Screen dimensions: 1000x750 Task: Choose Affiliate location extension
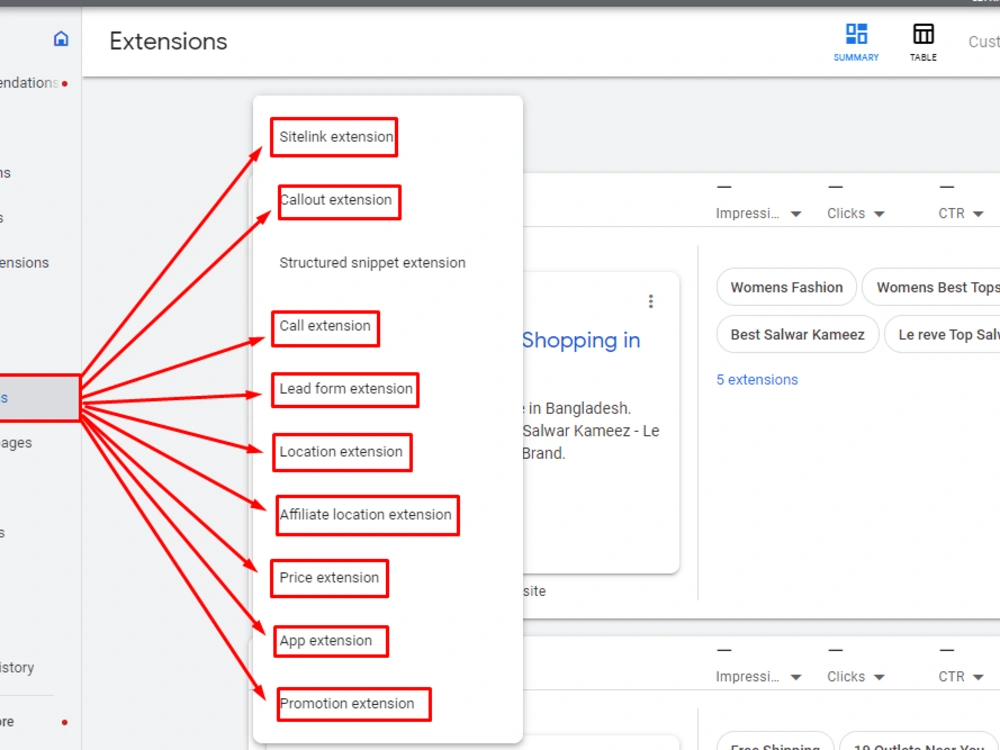pos(365,515)
